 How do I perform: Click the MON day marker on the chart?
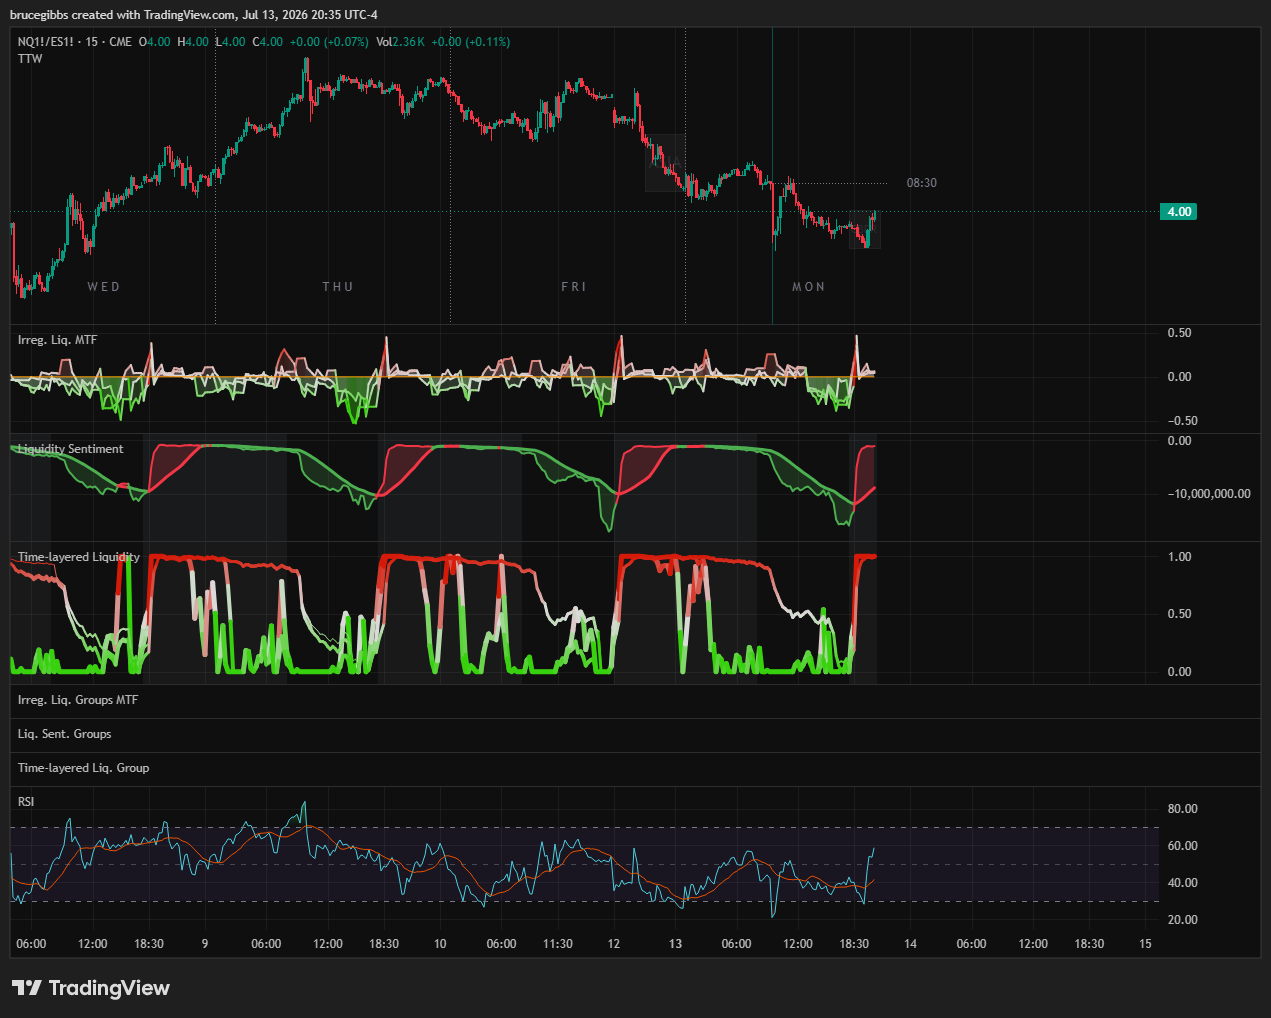tap(809, 287)
